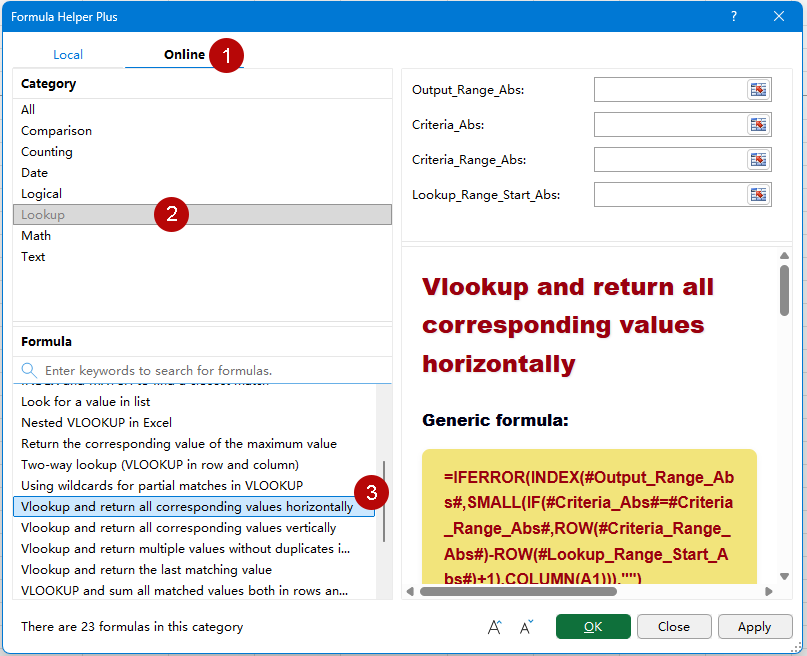Click the Criteria_Range_Abs input box
This screenshot has height=656, width=807.
[x=670, y=160]
